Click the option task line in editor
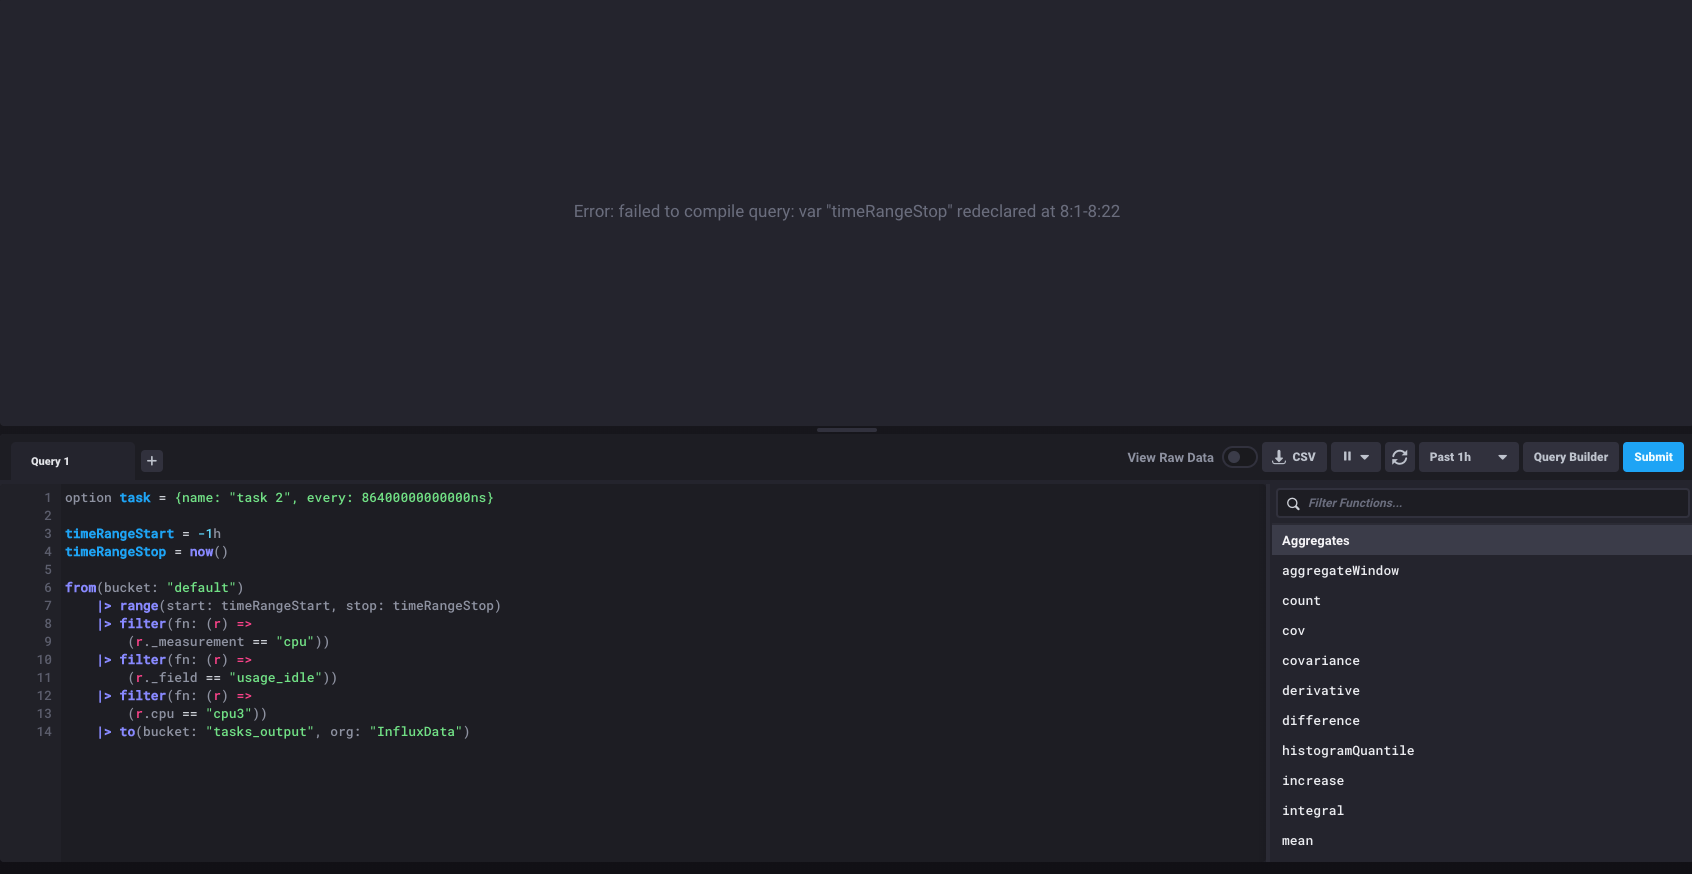This screenshot has height=874, width=1692. pyautogui.click(x=279, y=498)
